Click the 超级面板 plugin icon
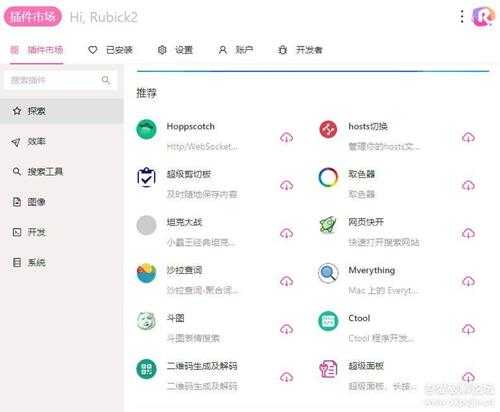This screenshot has width=500, height=412. (328, 369)
